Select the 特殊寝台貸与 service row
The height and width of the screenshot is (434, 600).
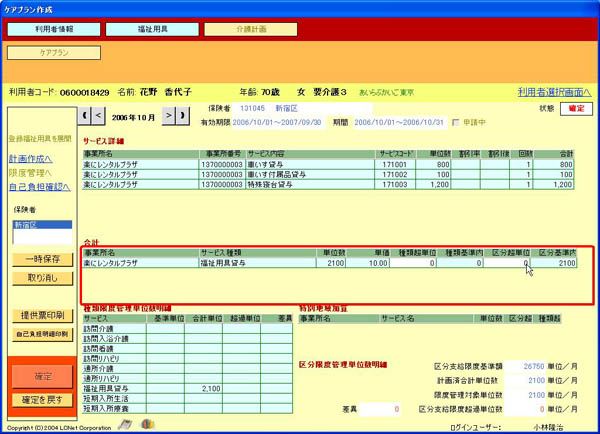tap(328, 184)
